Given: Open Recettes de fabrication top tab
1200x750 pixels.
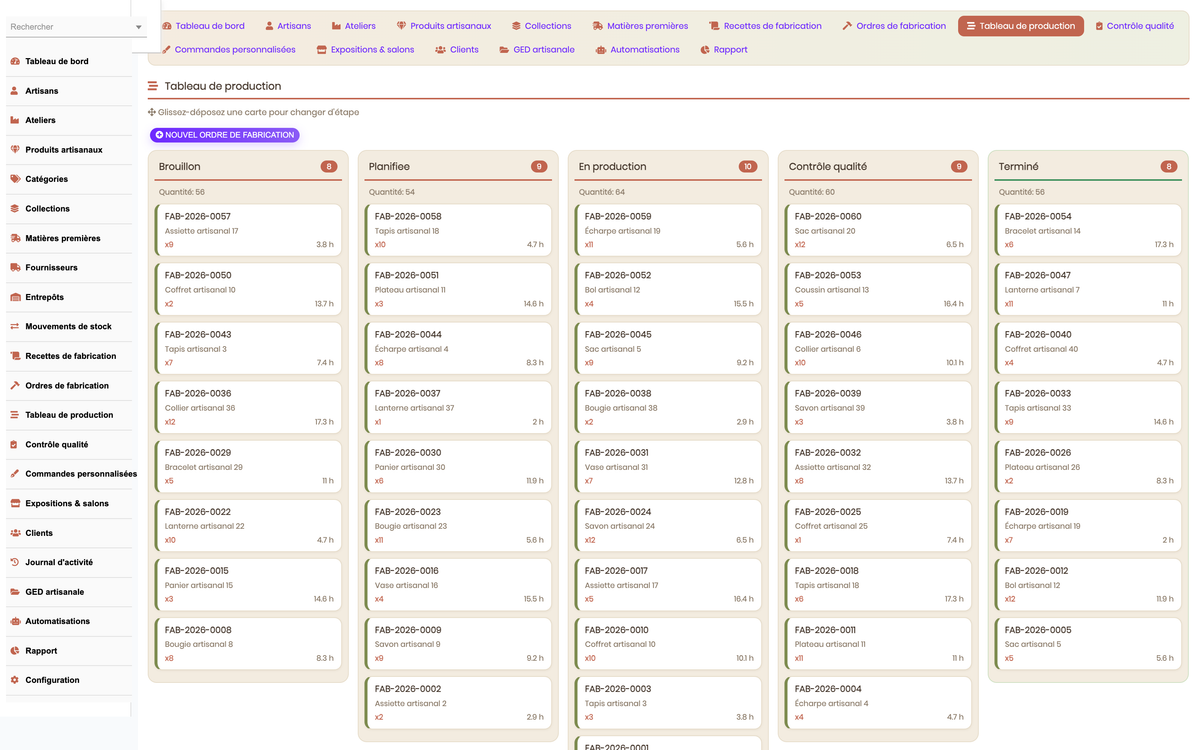Looking at the screenshot, I should (766, 26).
